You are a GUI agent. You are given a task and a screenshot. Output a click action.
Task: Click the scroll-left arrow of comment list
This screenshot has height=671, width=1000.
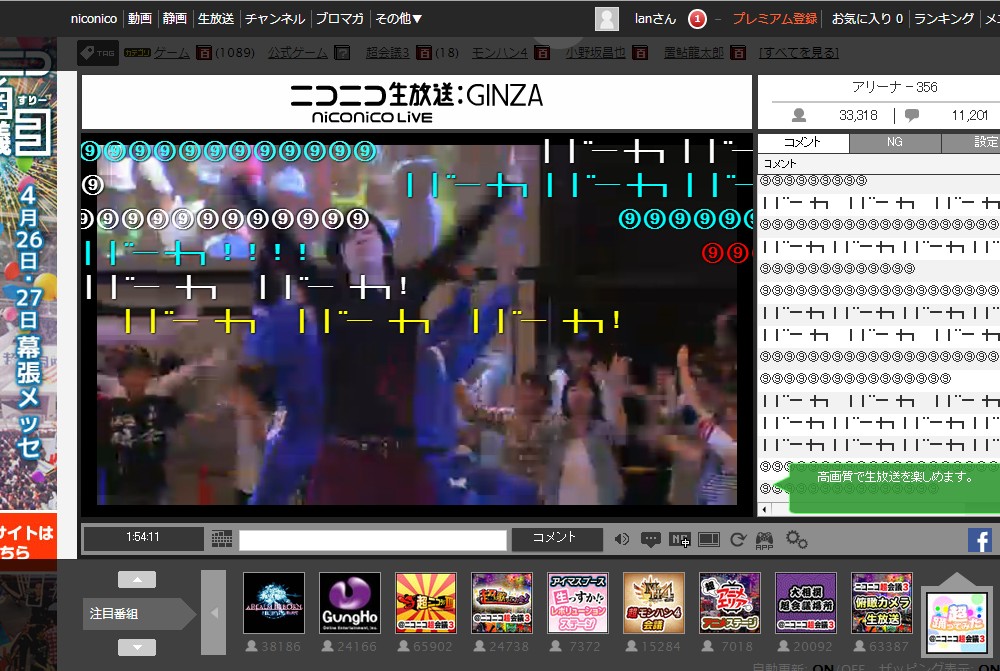(764, 509)
